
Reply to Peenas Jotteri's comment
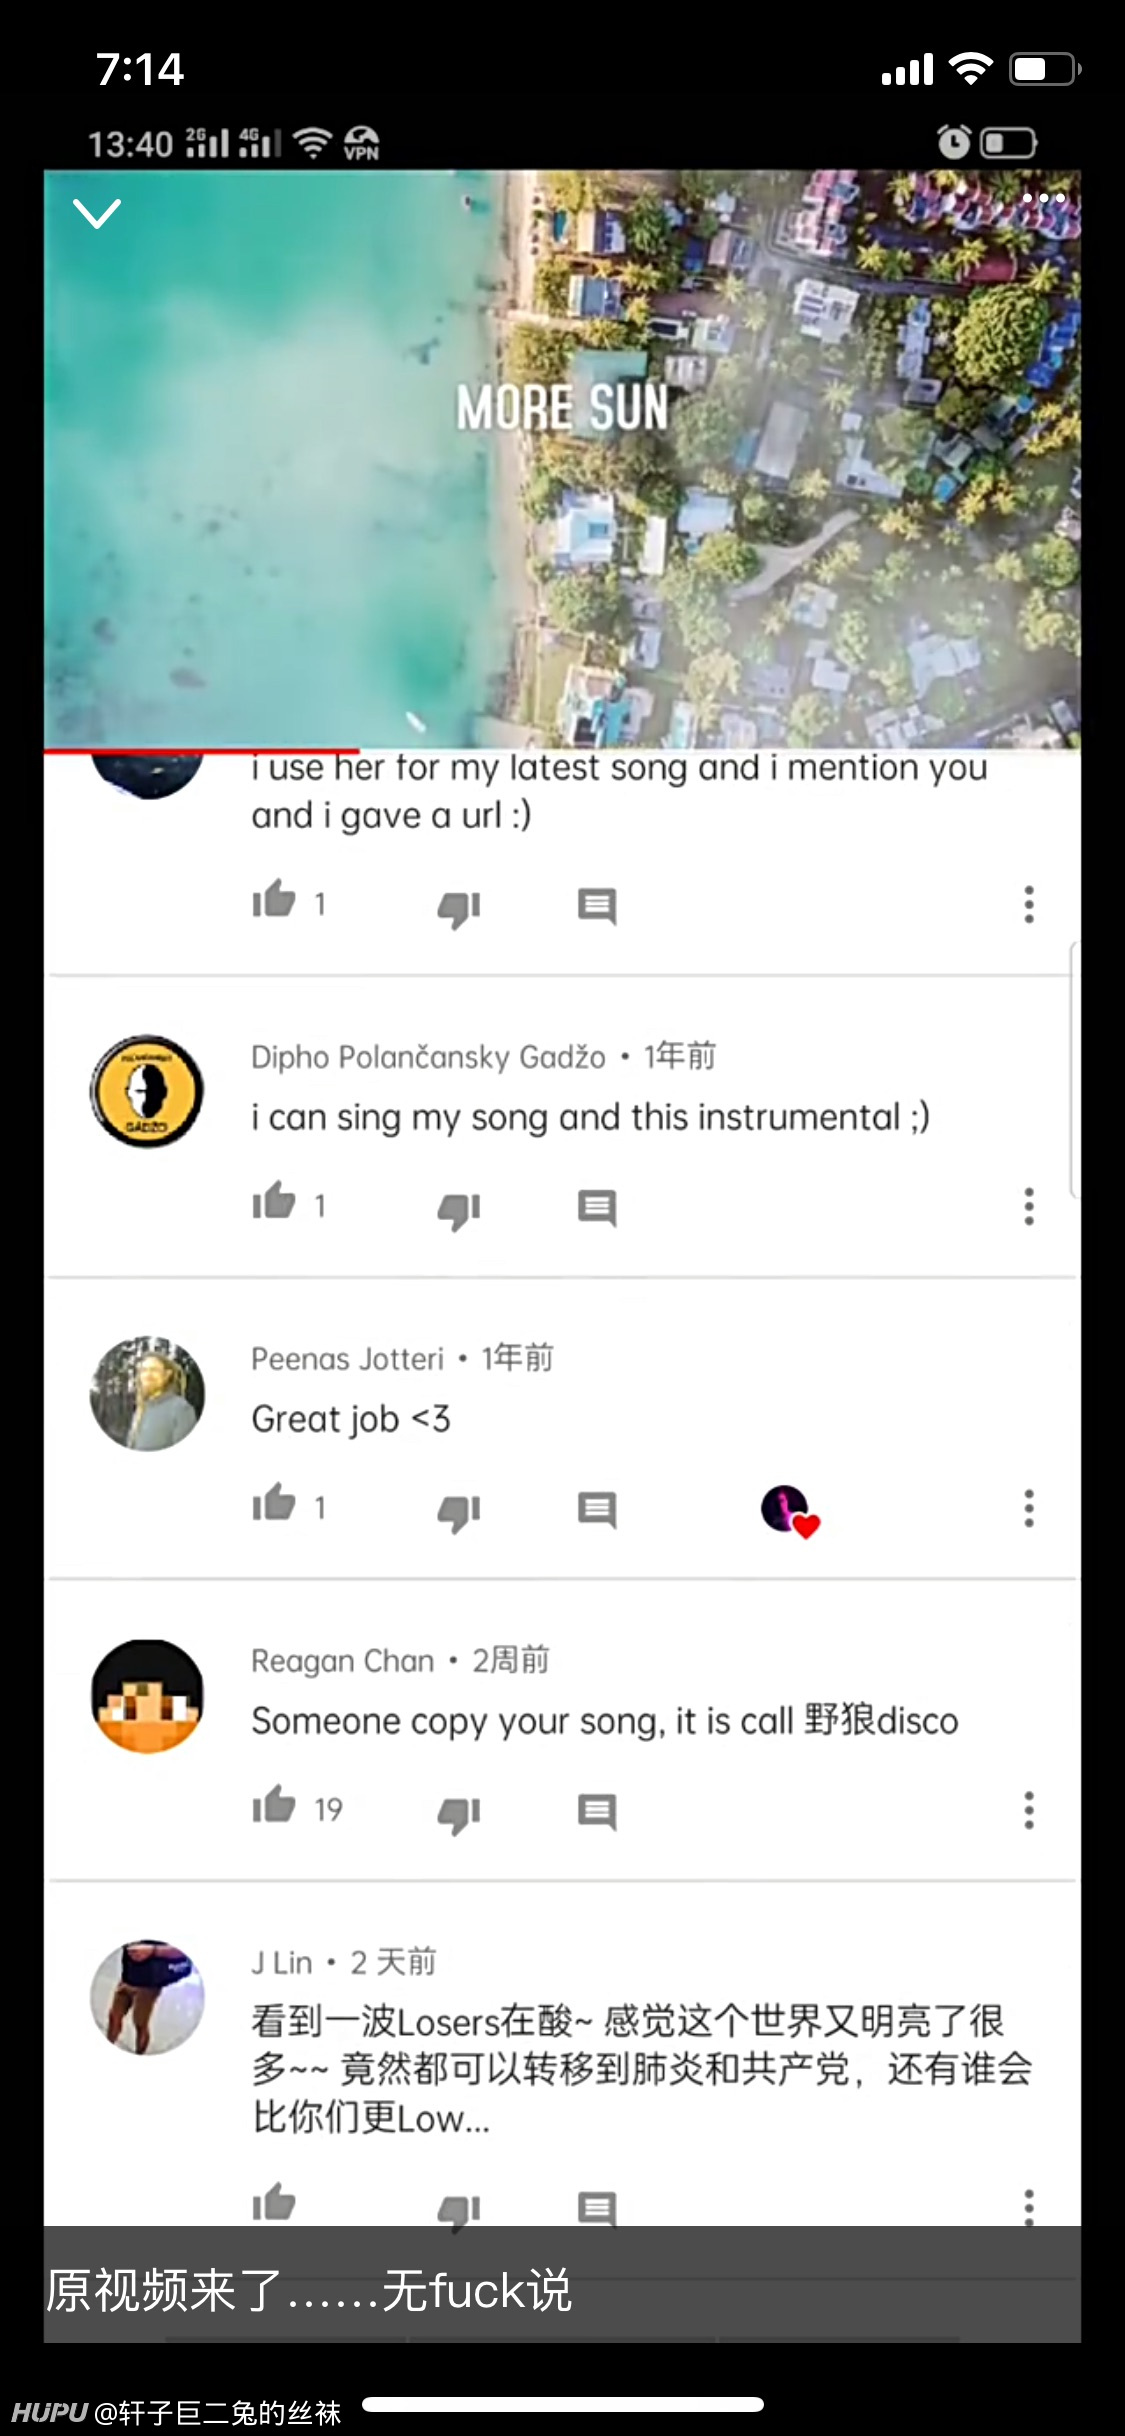pyautogui.click(x=597, y=1509)
